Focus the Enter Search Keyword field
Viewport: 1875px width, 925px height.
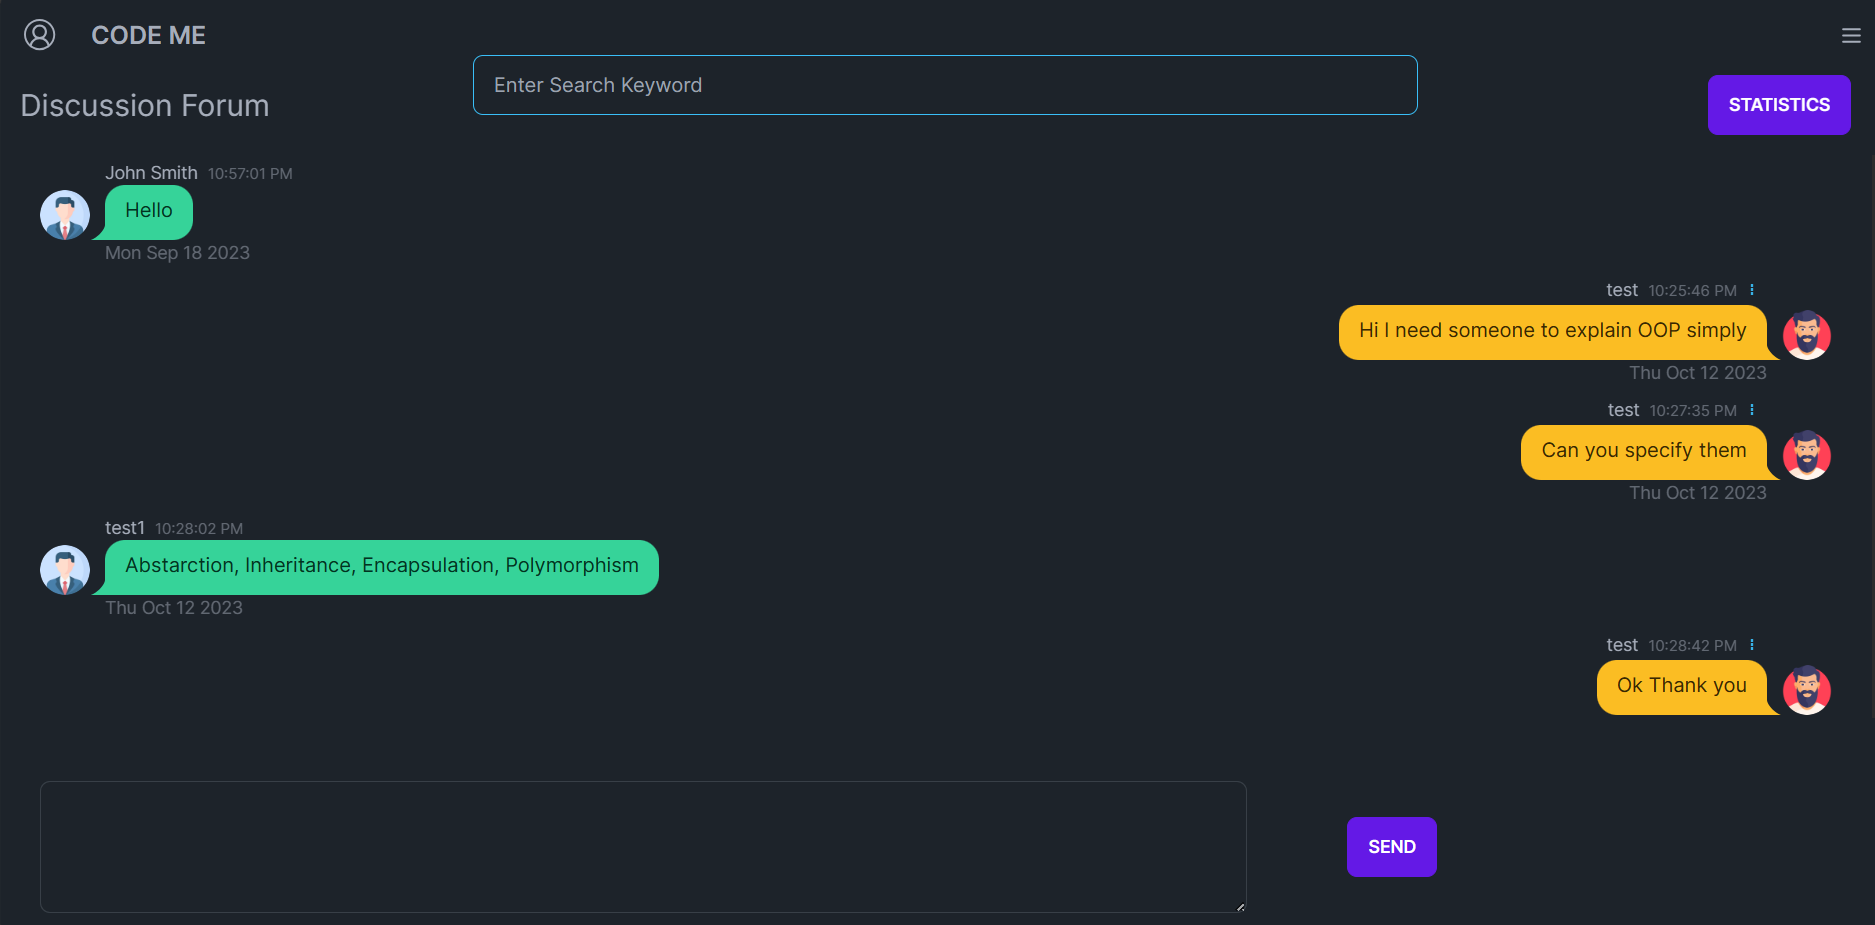point(944,85)
